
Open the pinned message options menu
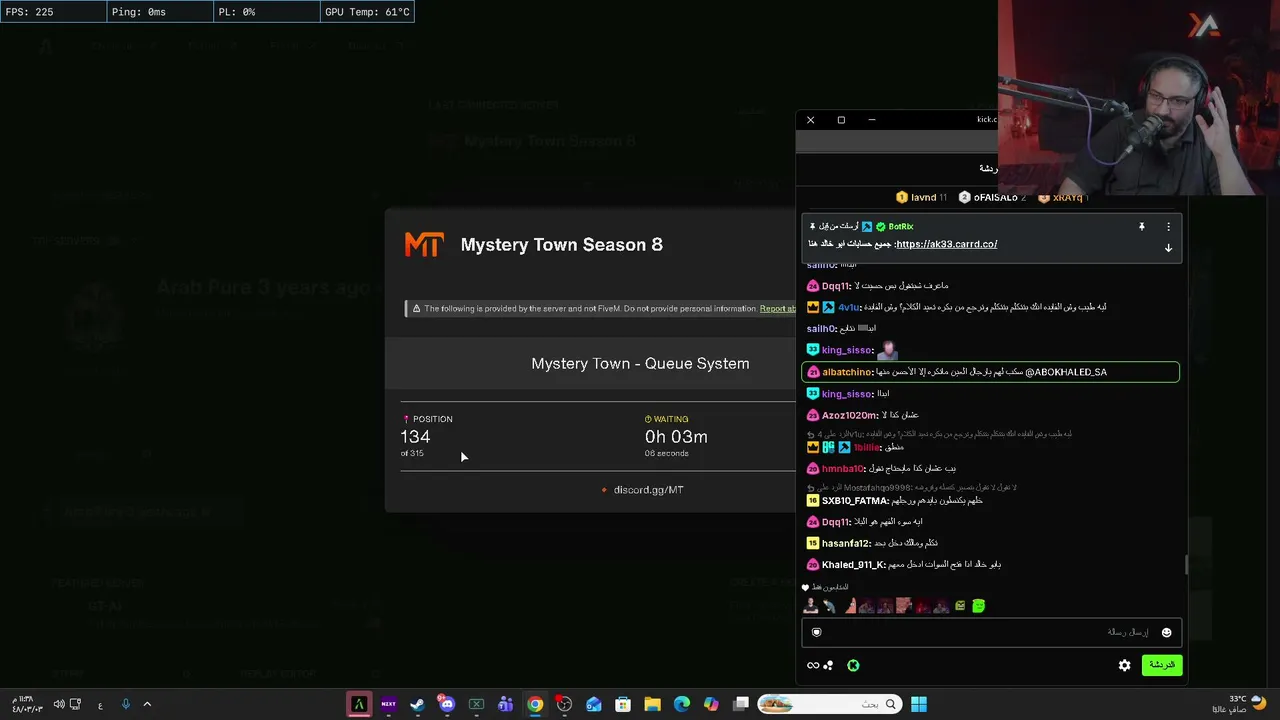point(1168,227)
